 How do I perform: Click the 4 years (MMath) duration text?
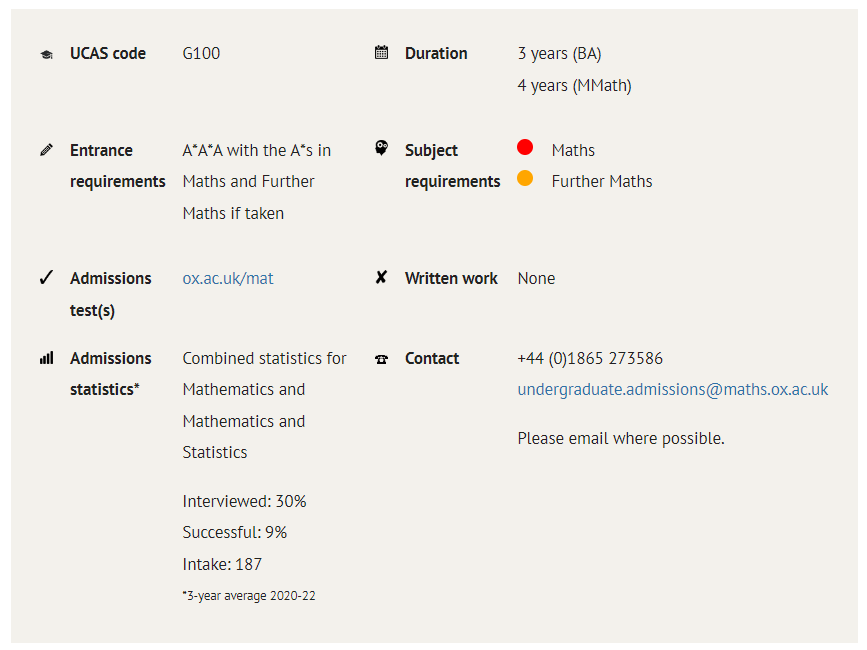(x=574, y=86)
